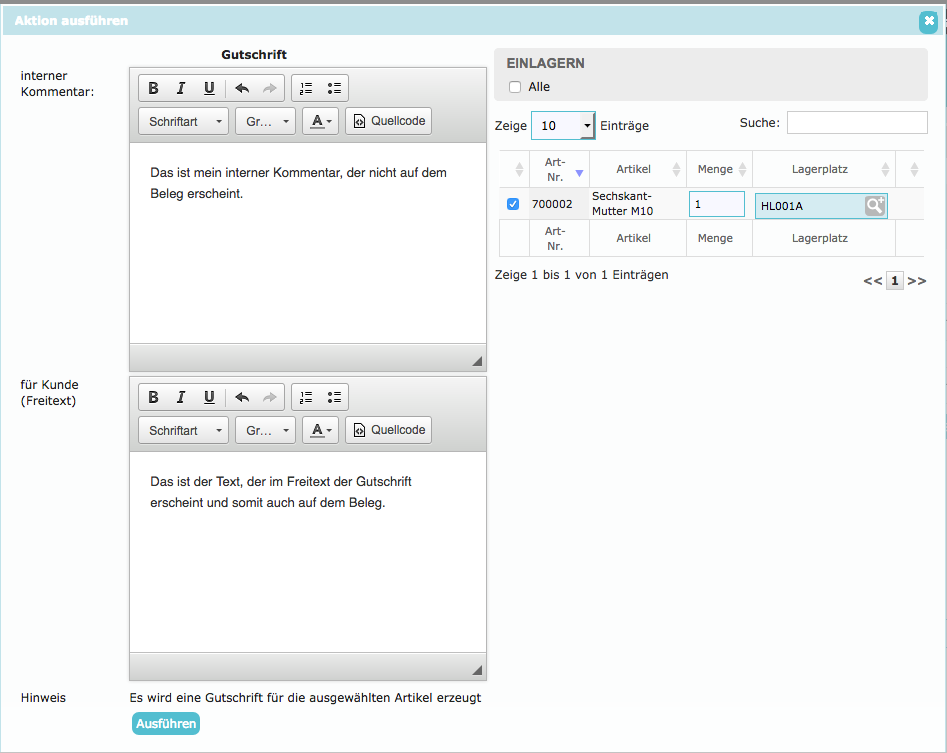Insert numbered list in internal comment editor

point(306,88)
